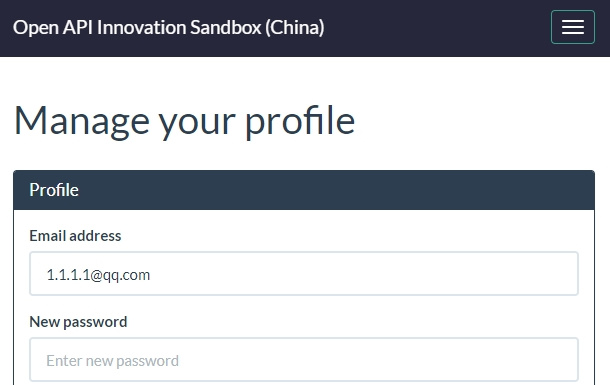Click the Manage your profile heading
610x385 pixels.
[x=184, y=122]
